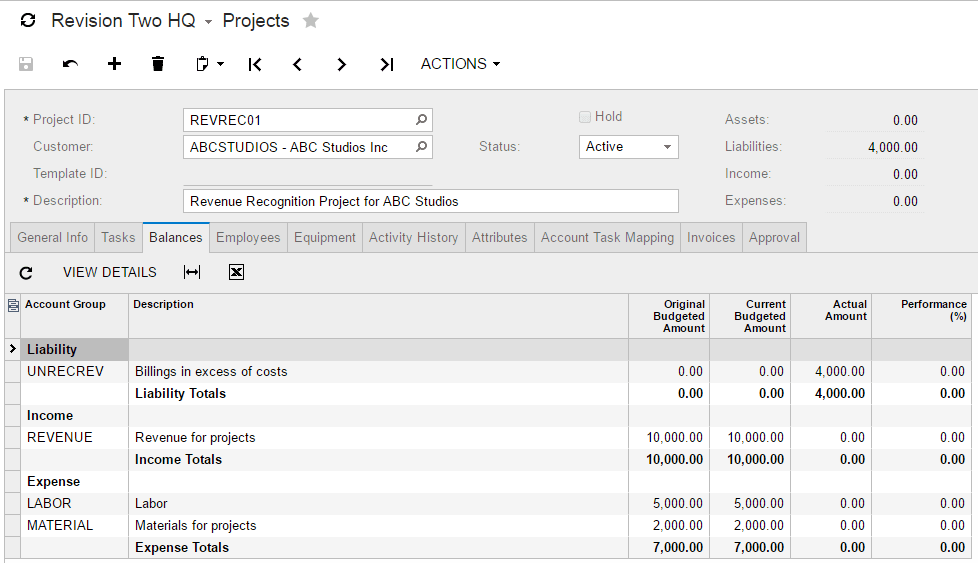Add a new project record
The width and height of the screenshot is (978, 563).
tap(115, 64)
